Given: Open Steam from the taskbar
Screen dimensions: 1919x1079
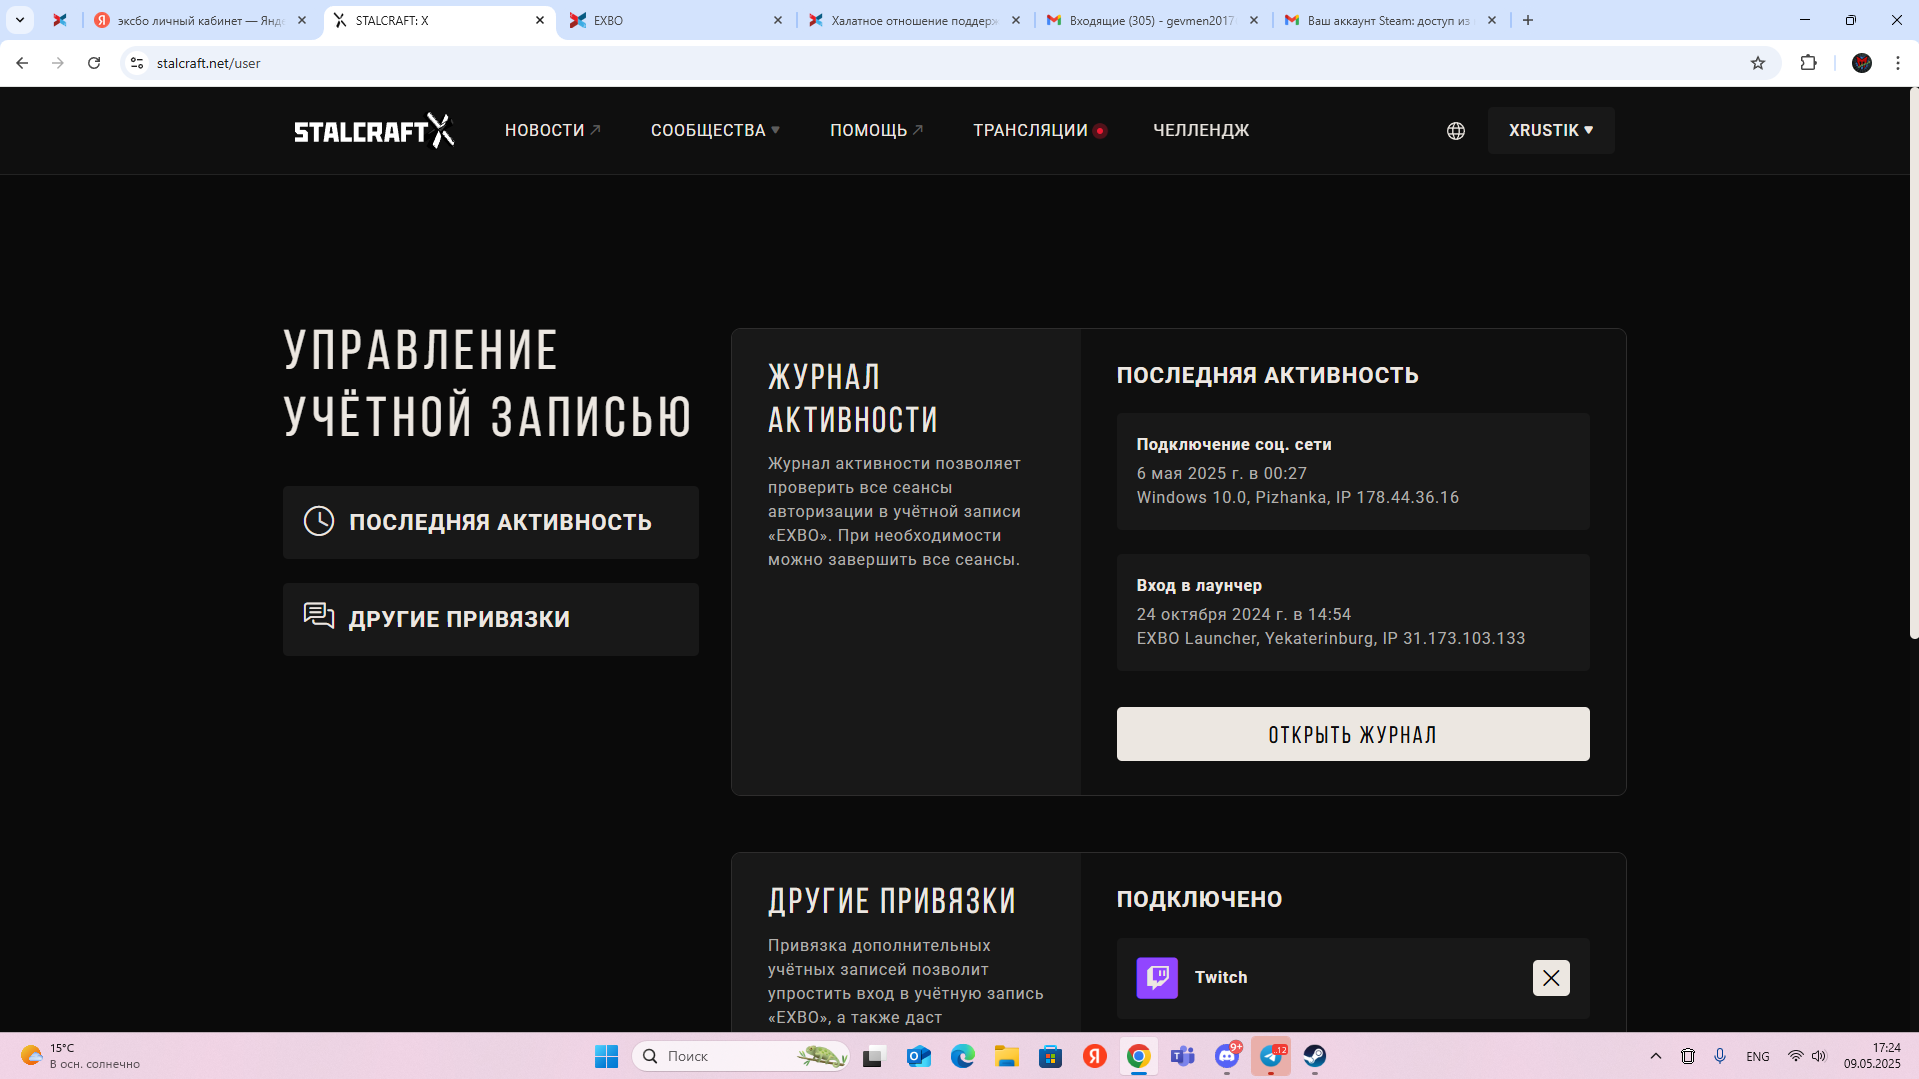Looking at the screenshot, I should click(1315, 1056).
